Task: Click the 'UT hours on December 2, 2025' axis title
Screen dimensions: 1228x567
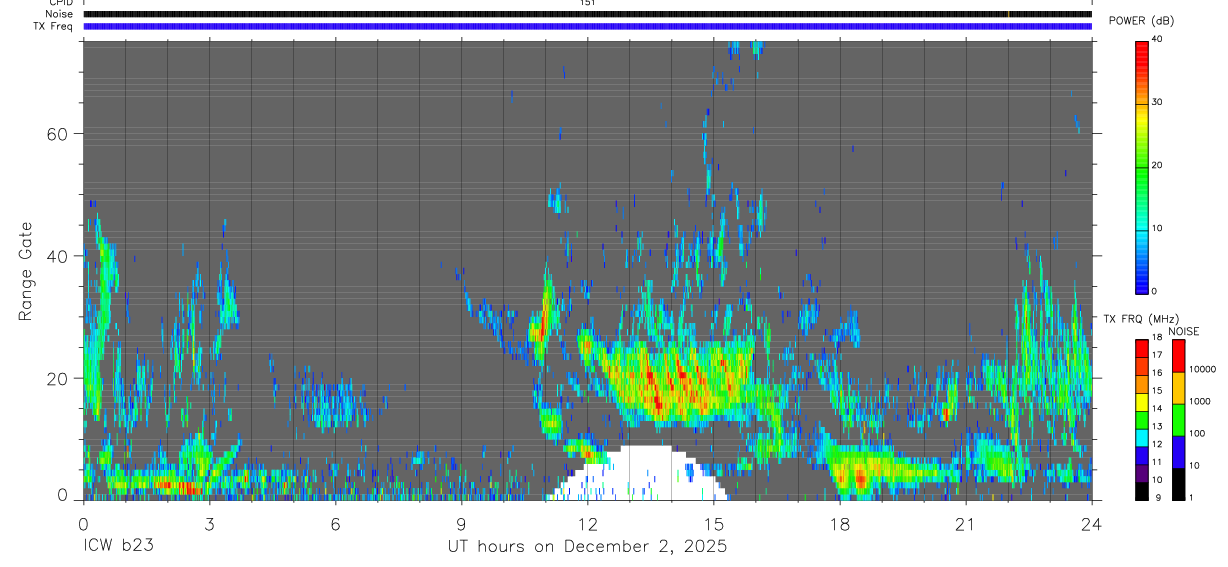Action: (587, 547)
